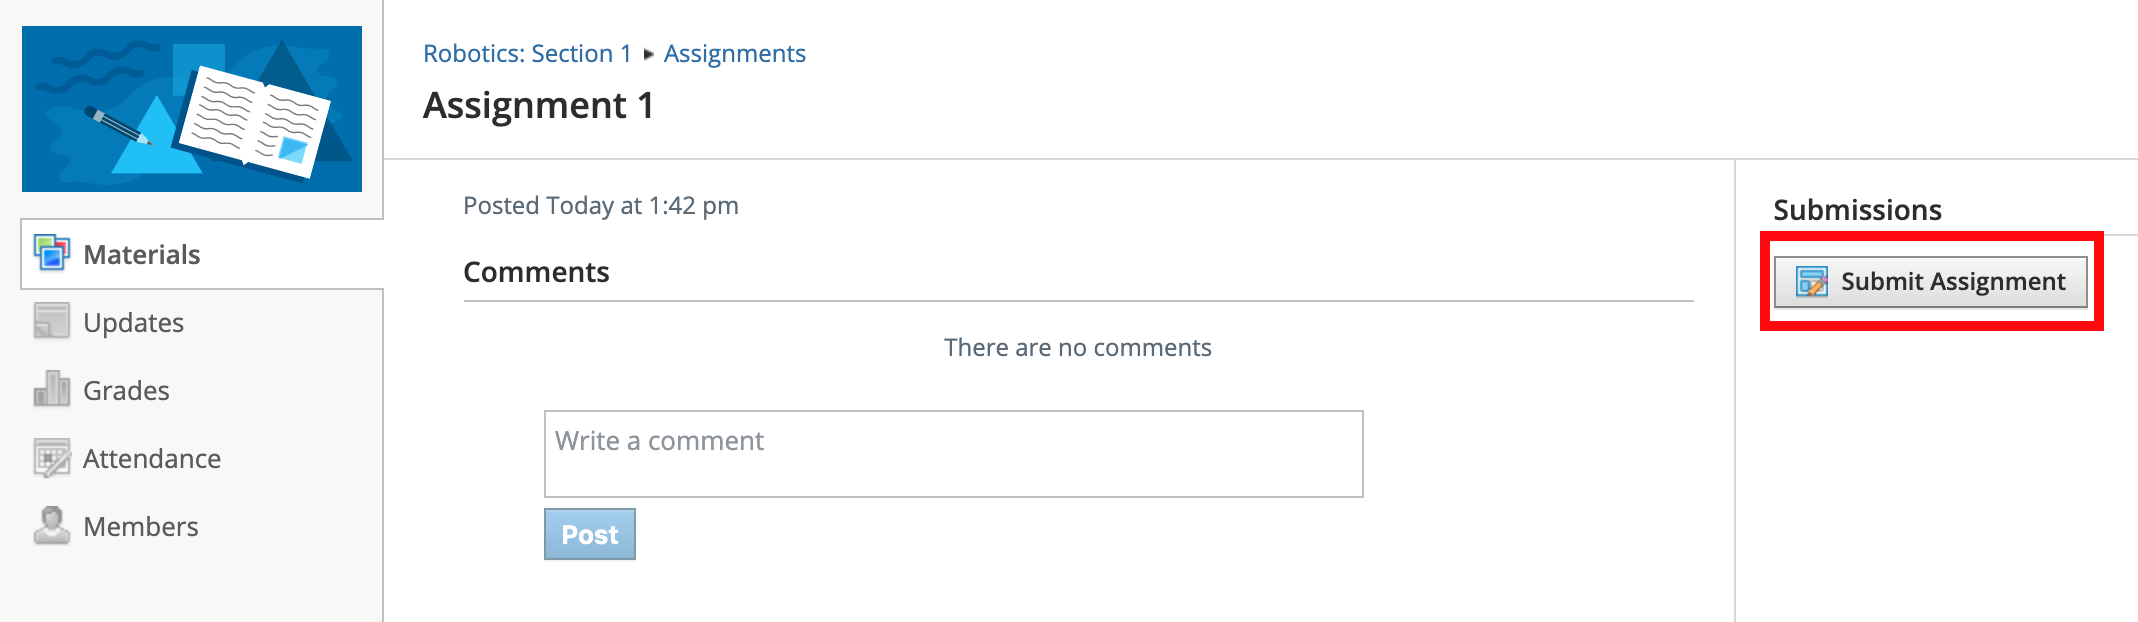
Task: Open the Grades section
Action: tap(126, 389)
